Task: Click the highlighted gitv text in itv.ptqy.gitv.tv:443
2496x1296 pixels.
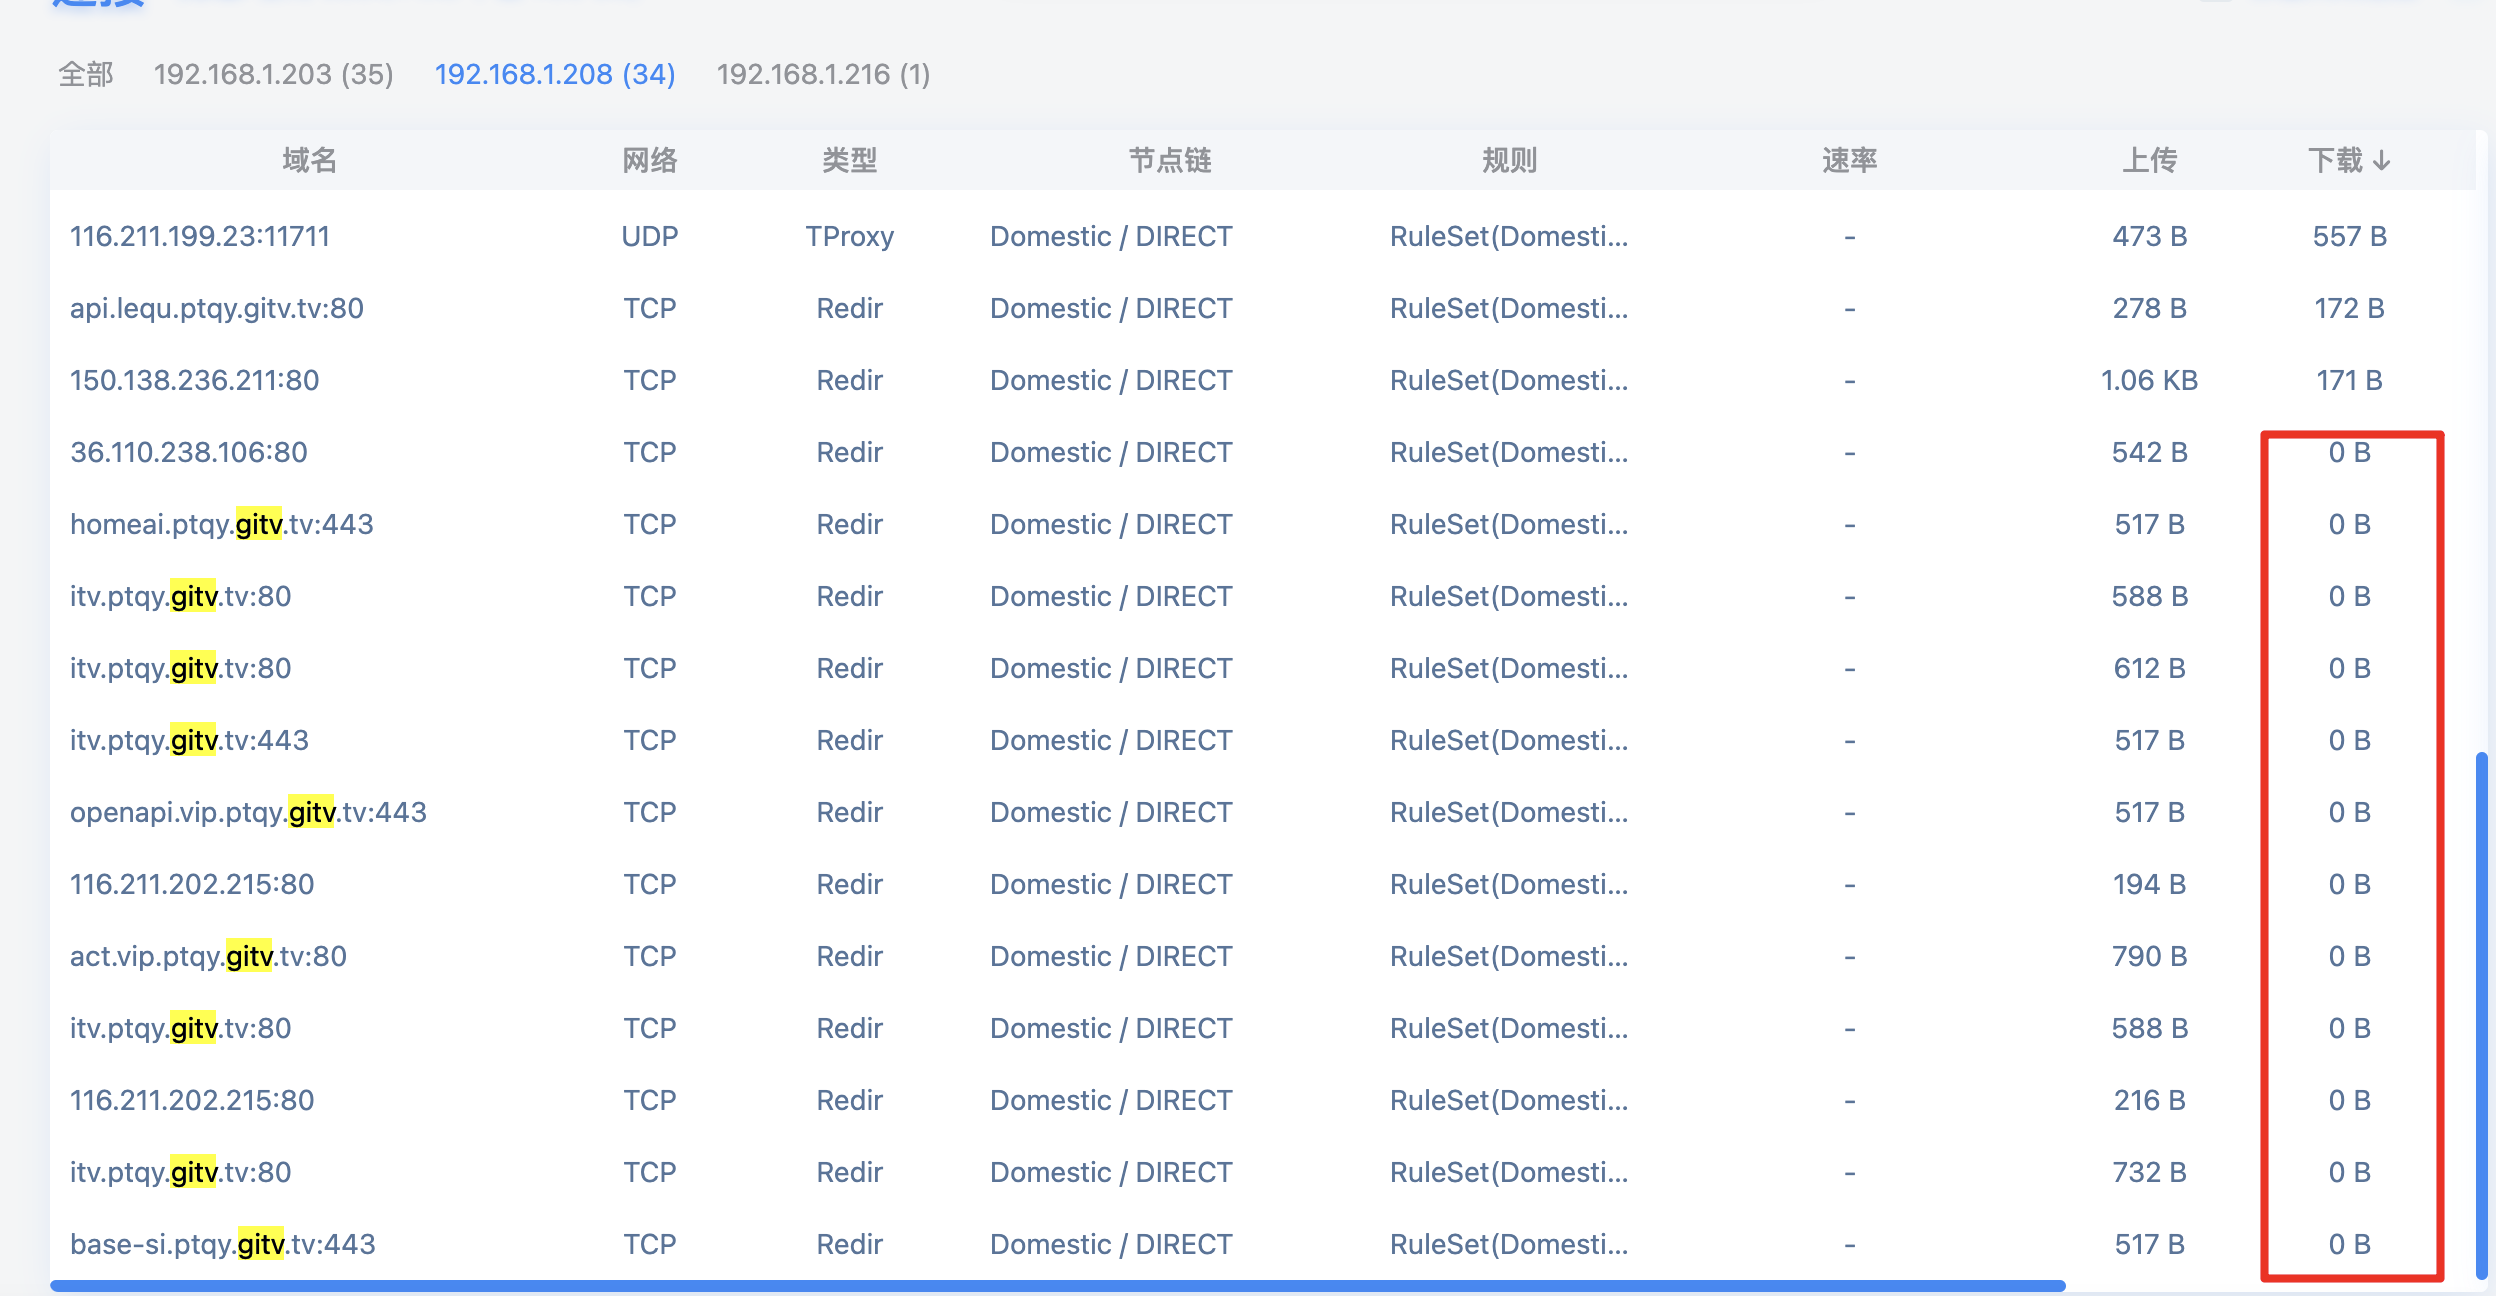Action: tap(195, 740)
